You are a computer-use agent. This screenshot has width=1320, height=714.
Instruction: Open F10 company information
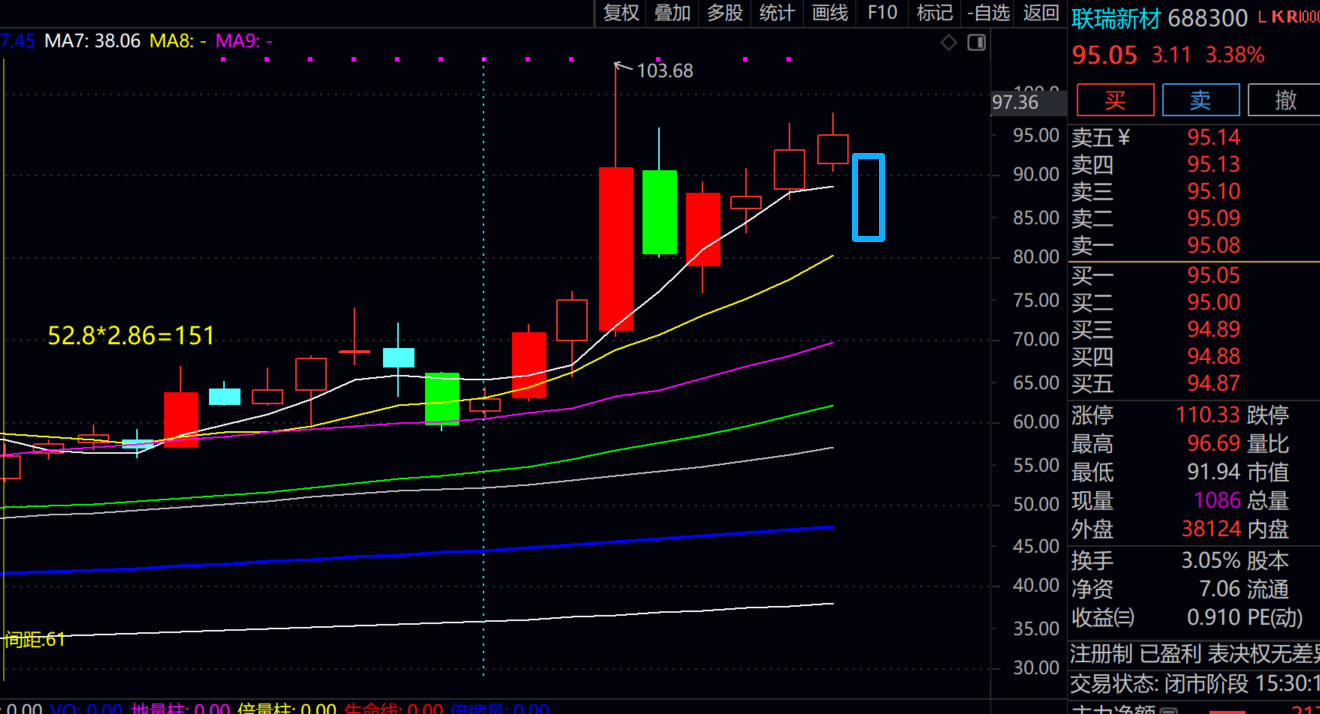click(882, 13)
